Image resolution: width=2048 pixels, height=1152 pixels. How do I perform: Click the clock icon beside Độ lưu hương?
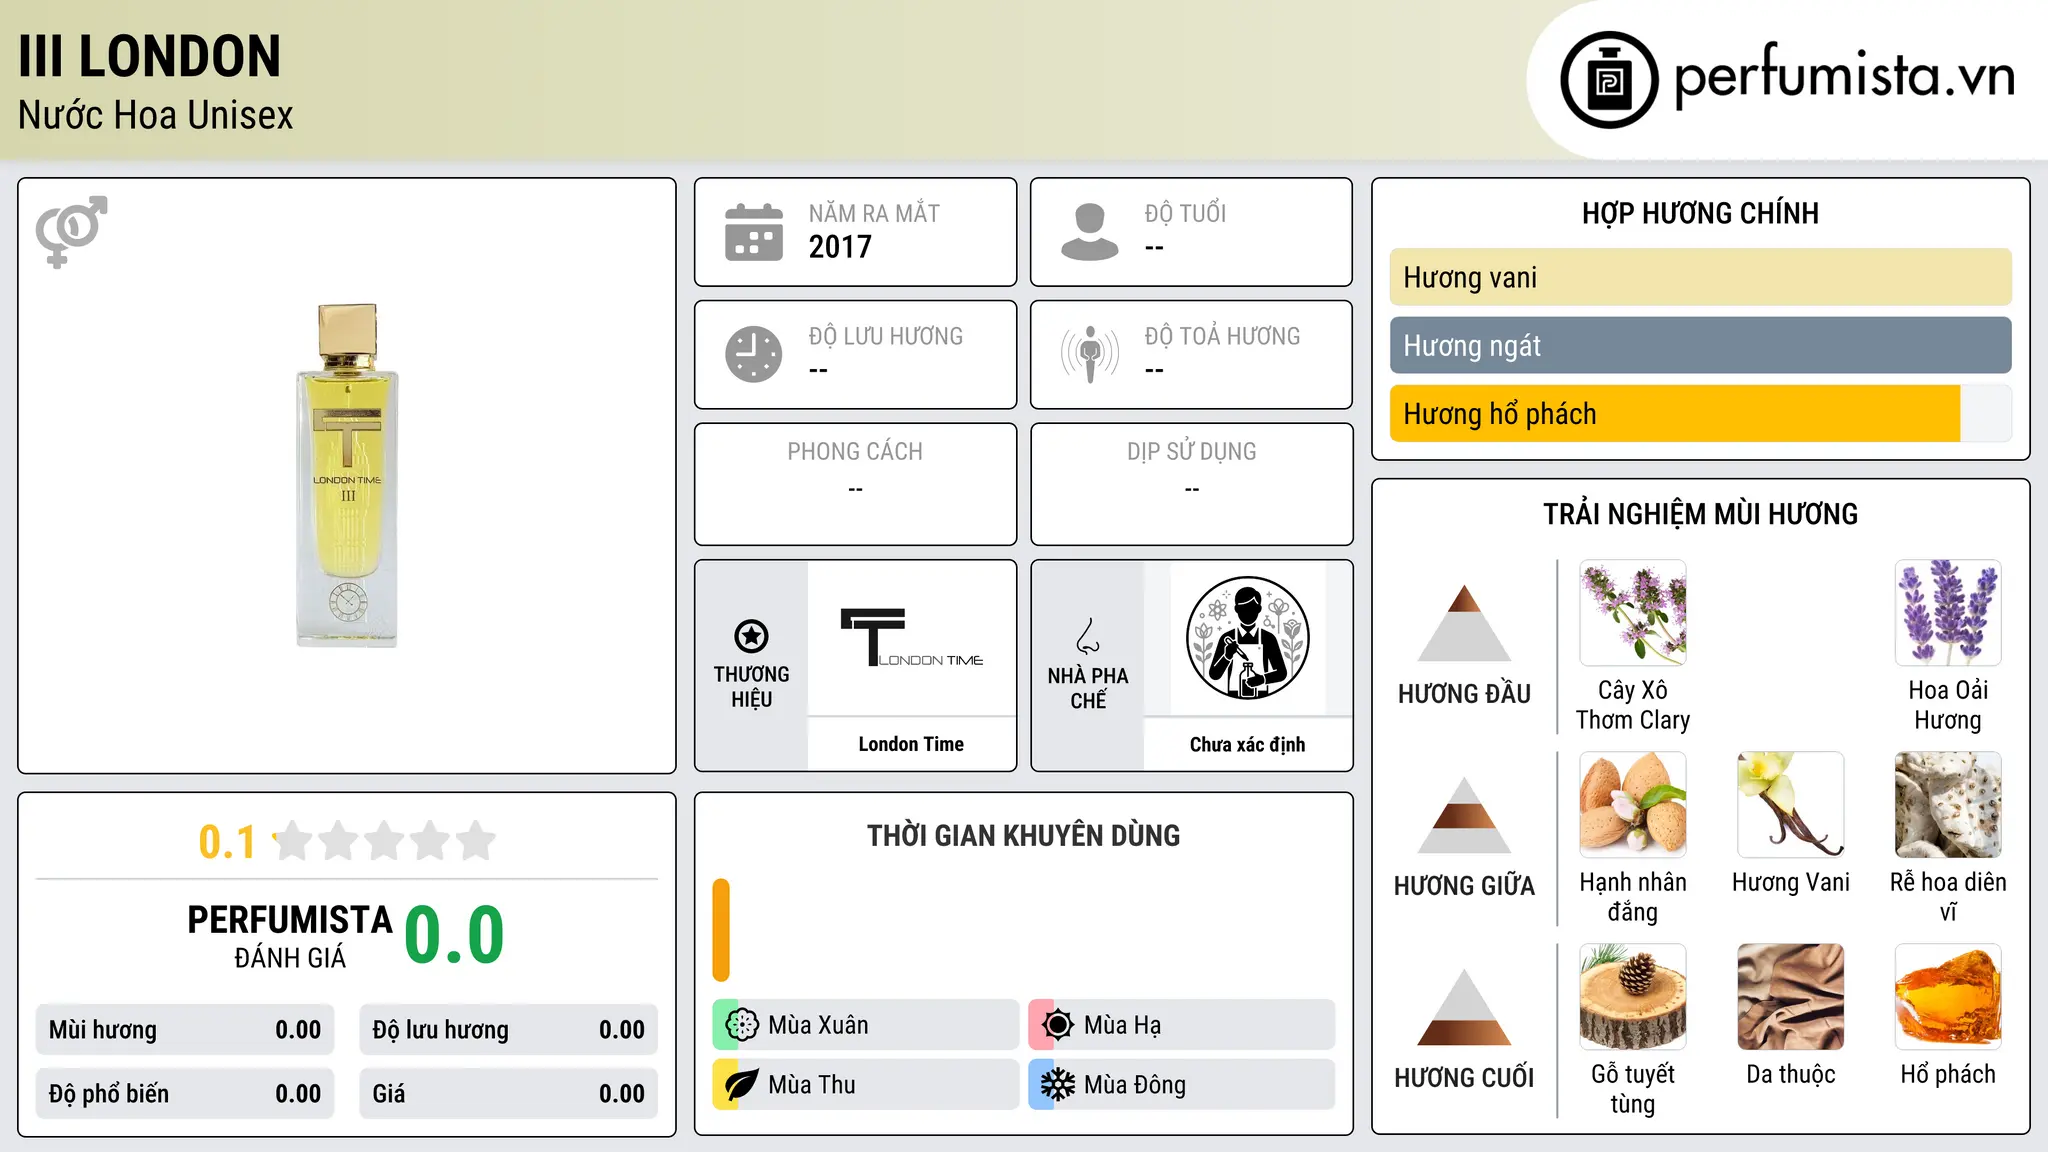coord(754,354)
